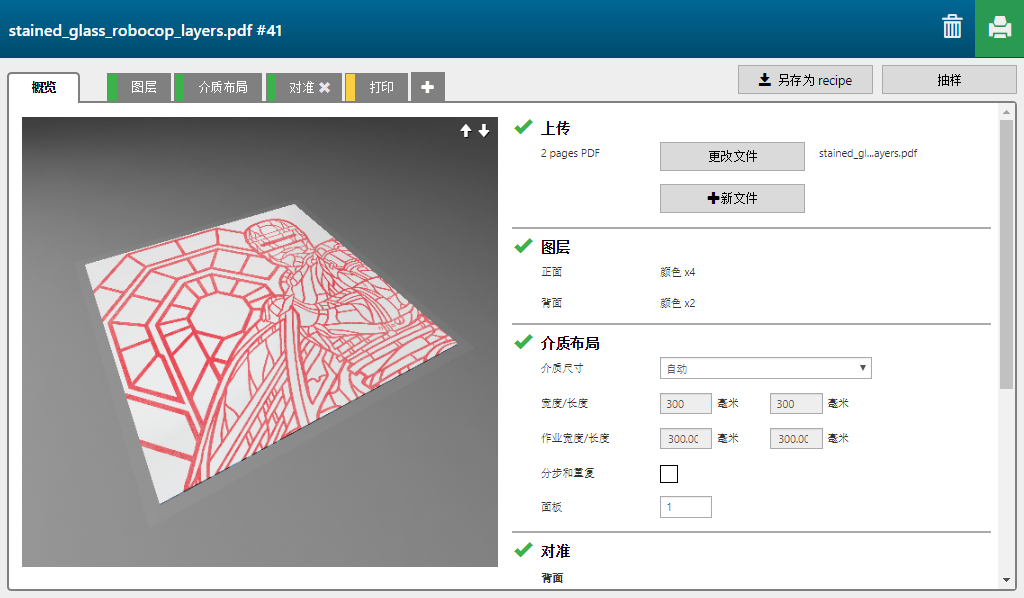The width and height of the screenshot is (1024, 598).
Task: Close the 对准 tab with its X
Action: [x=325, y=87]
